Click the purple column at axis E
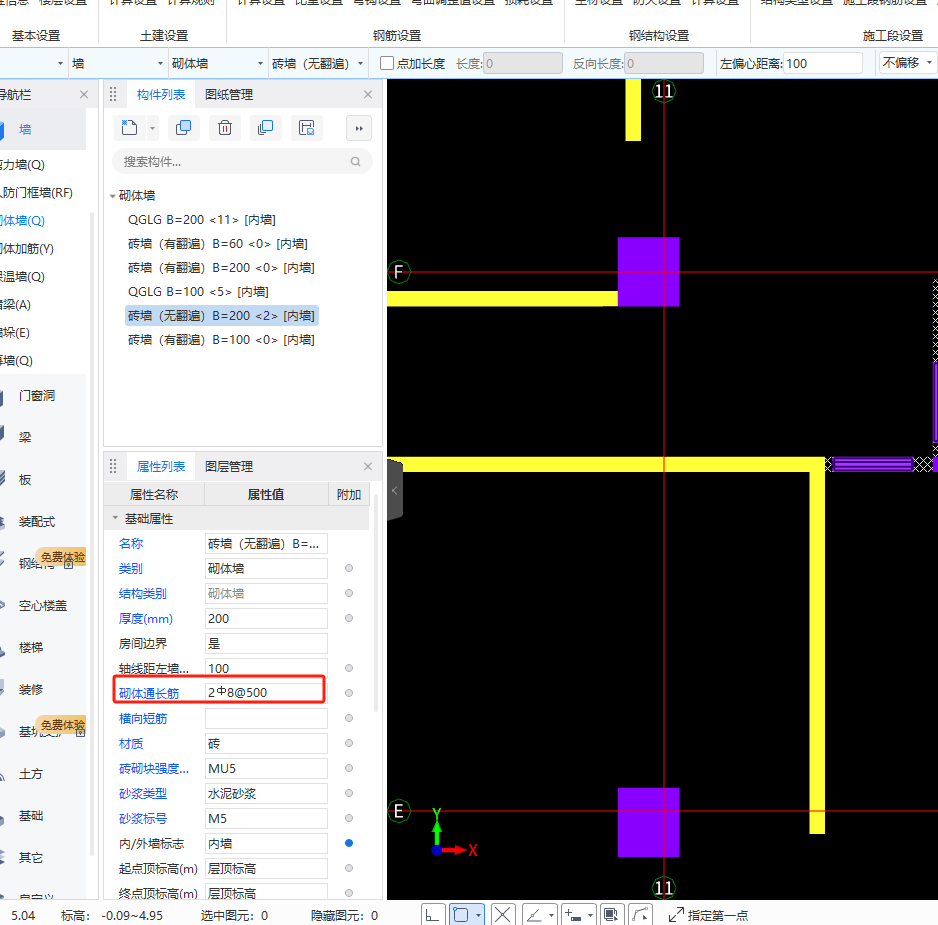Image resolution: width=938 pixels, height=925 pixels. [648, 822]
